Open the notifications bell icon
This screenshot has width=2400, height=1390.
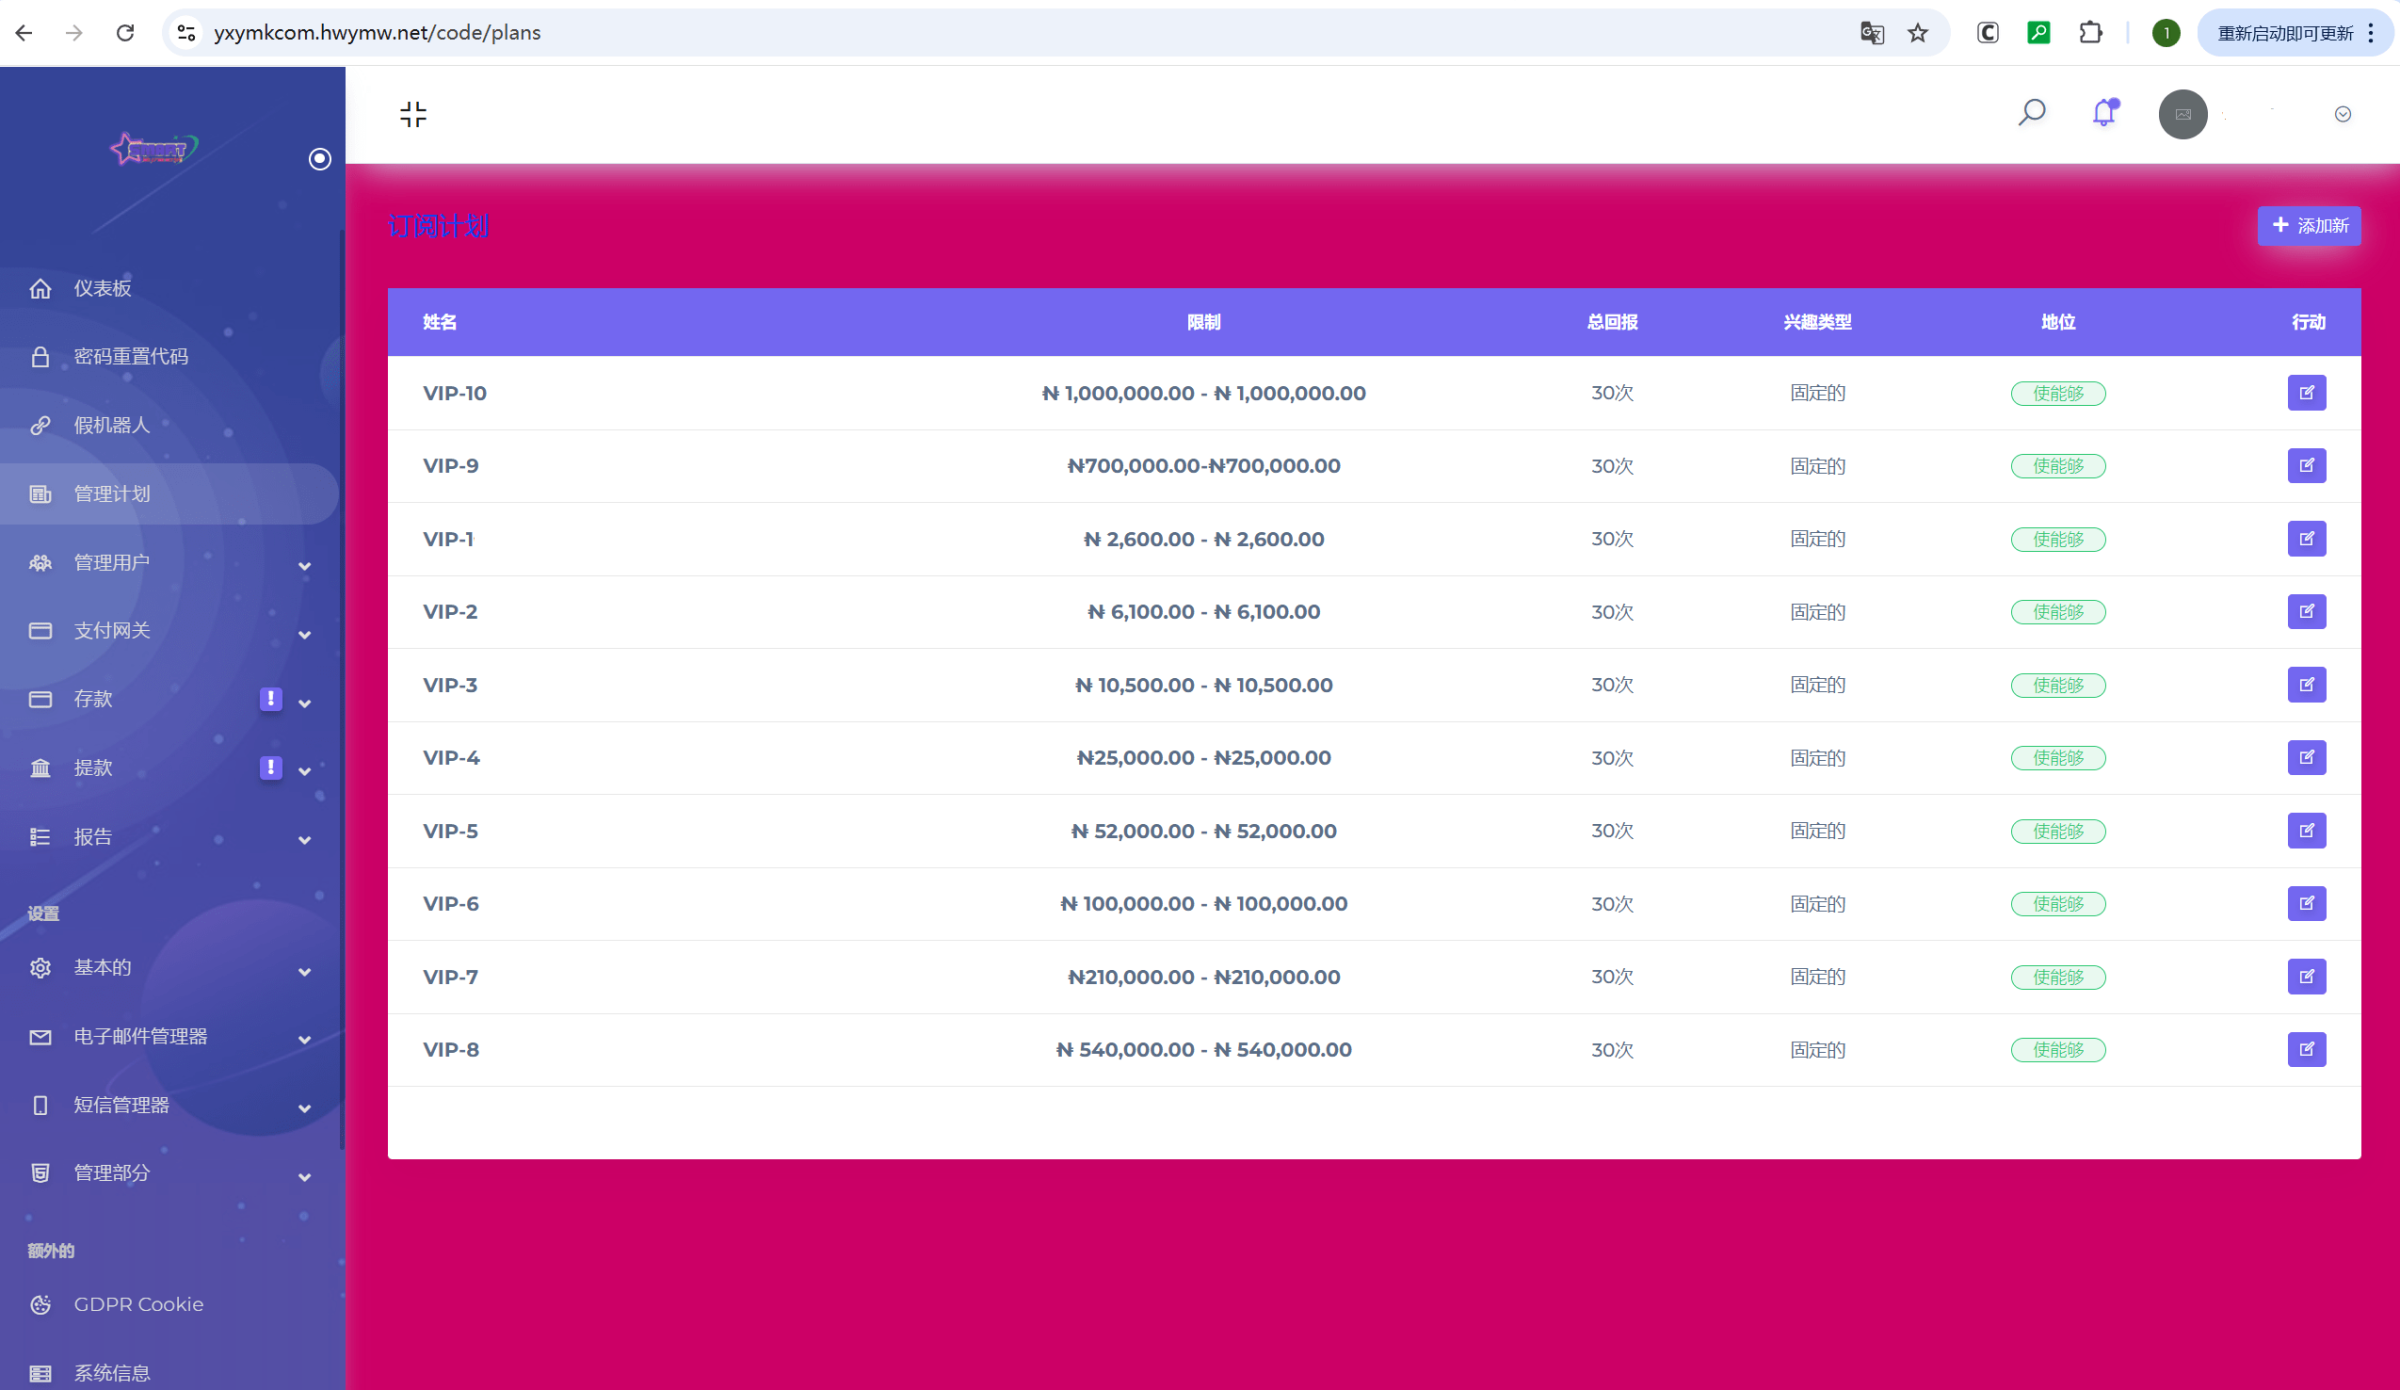tap(2104, 113)
